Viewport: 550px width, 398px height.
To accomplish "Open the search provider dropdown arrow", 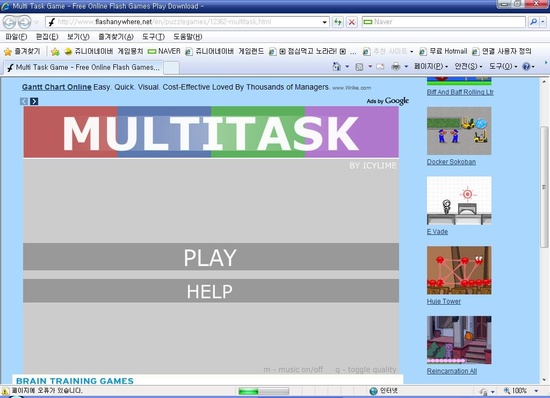I will pyautogui.click(x=542, y=22).
